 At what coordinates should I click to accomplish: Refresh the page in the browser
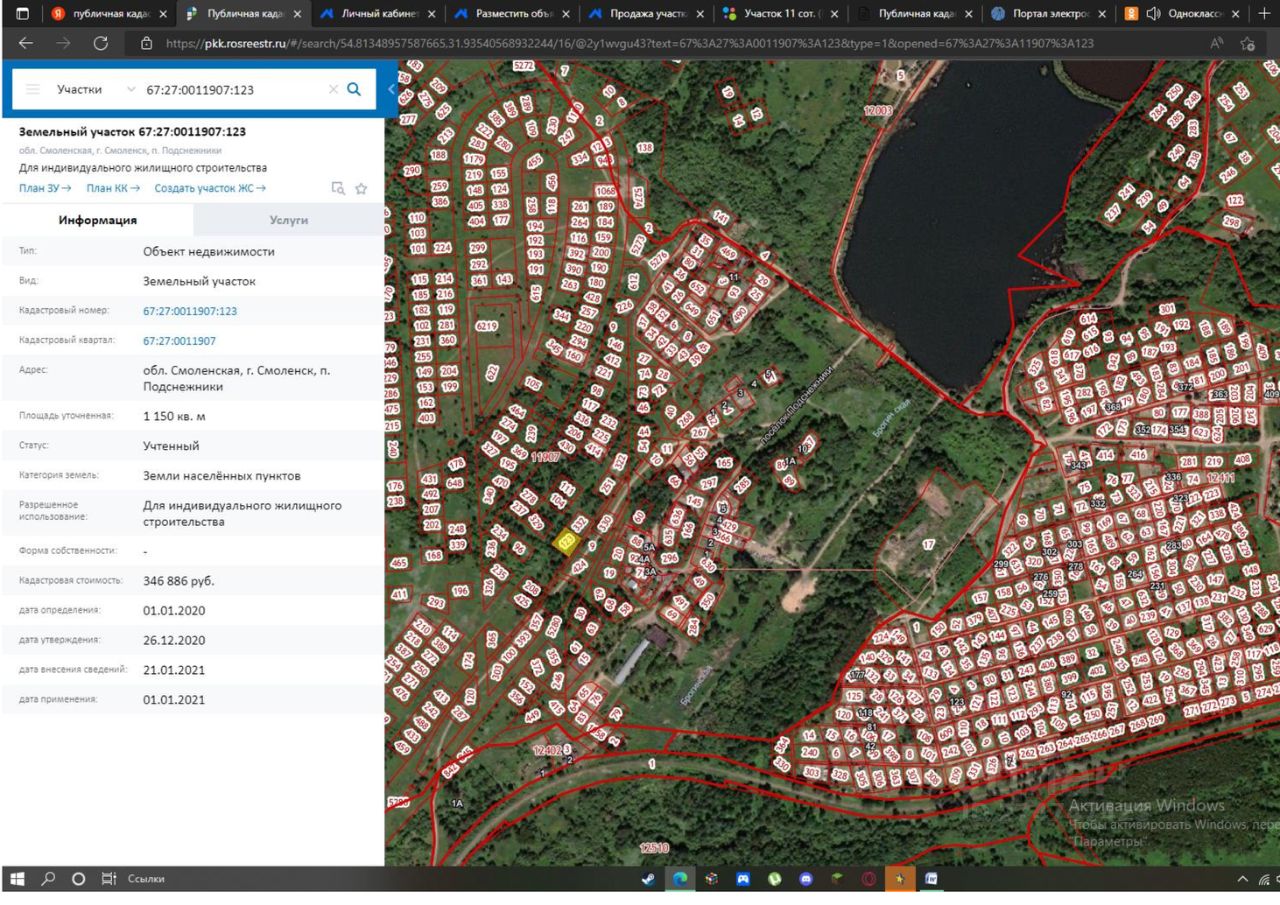pos(100,43)
